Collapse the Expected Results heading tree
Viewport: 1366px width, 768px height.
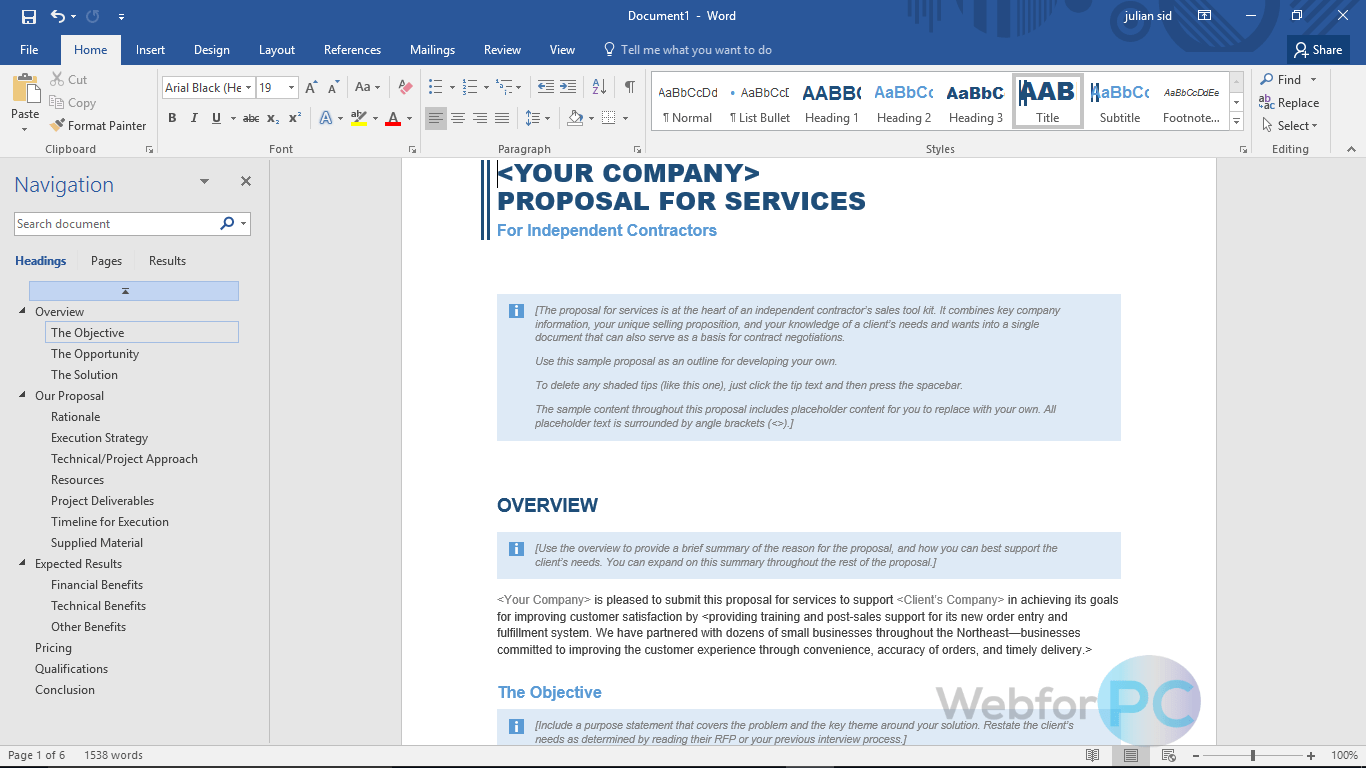22,563
